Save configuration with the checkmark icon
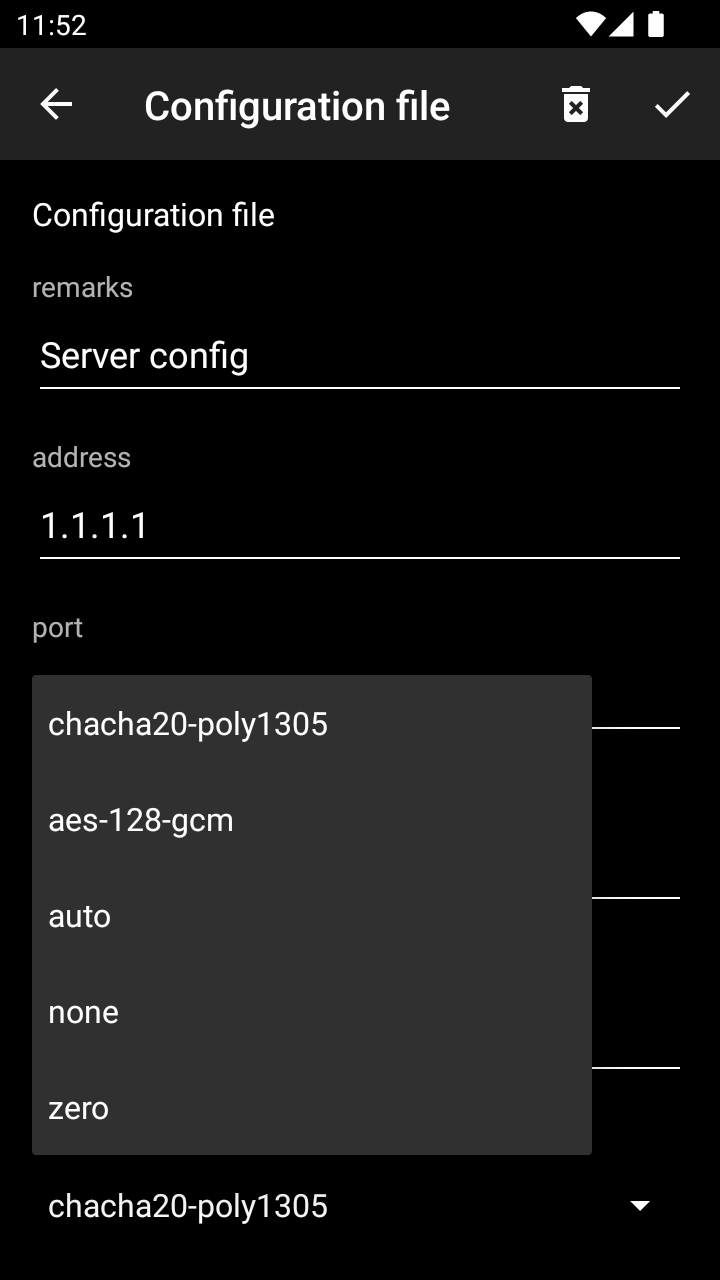 672,105
